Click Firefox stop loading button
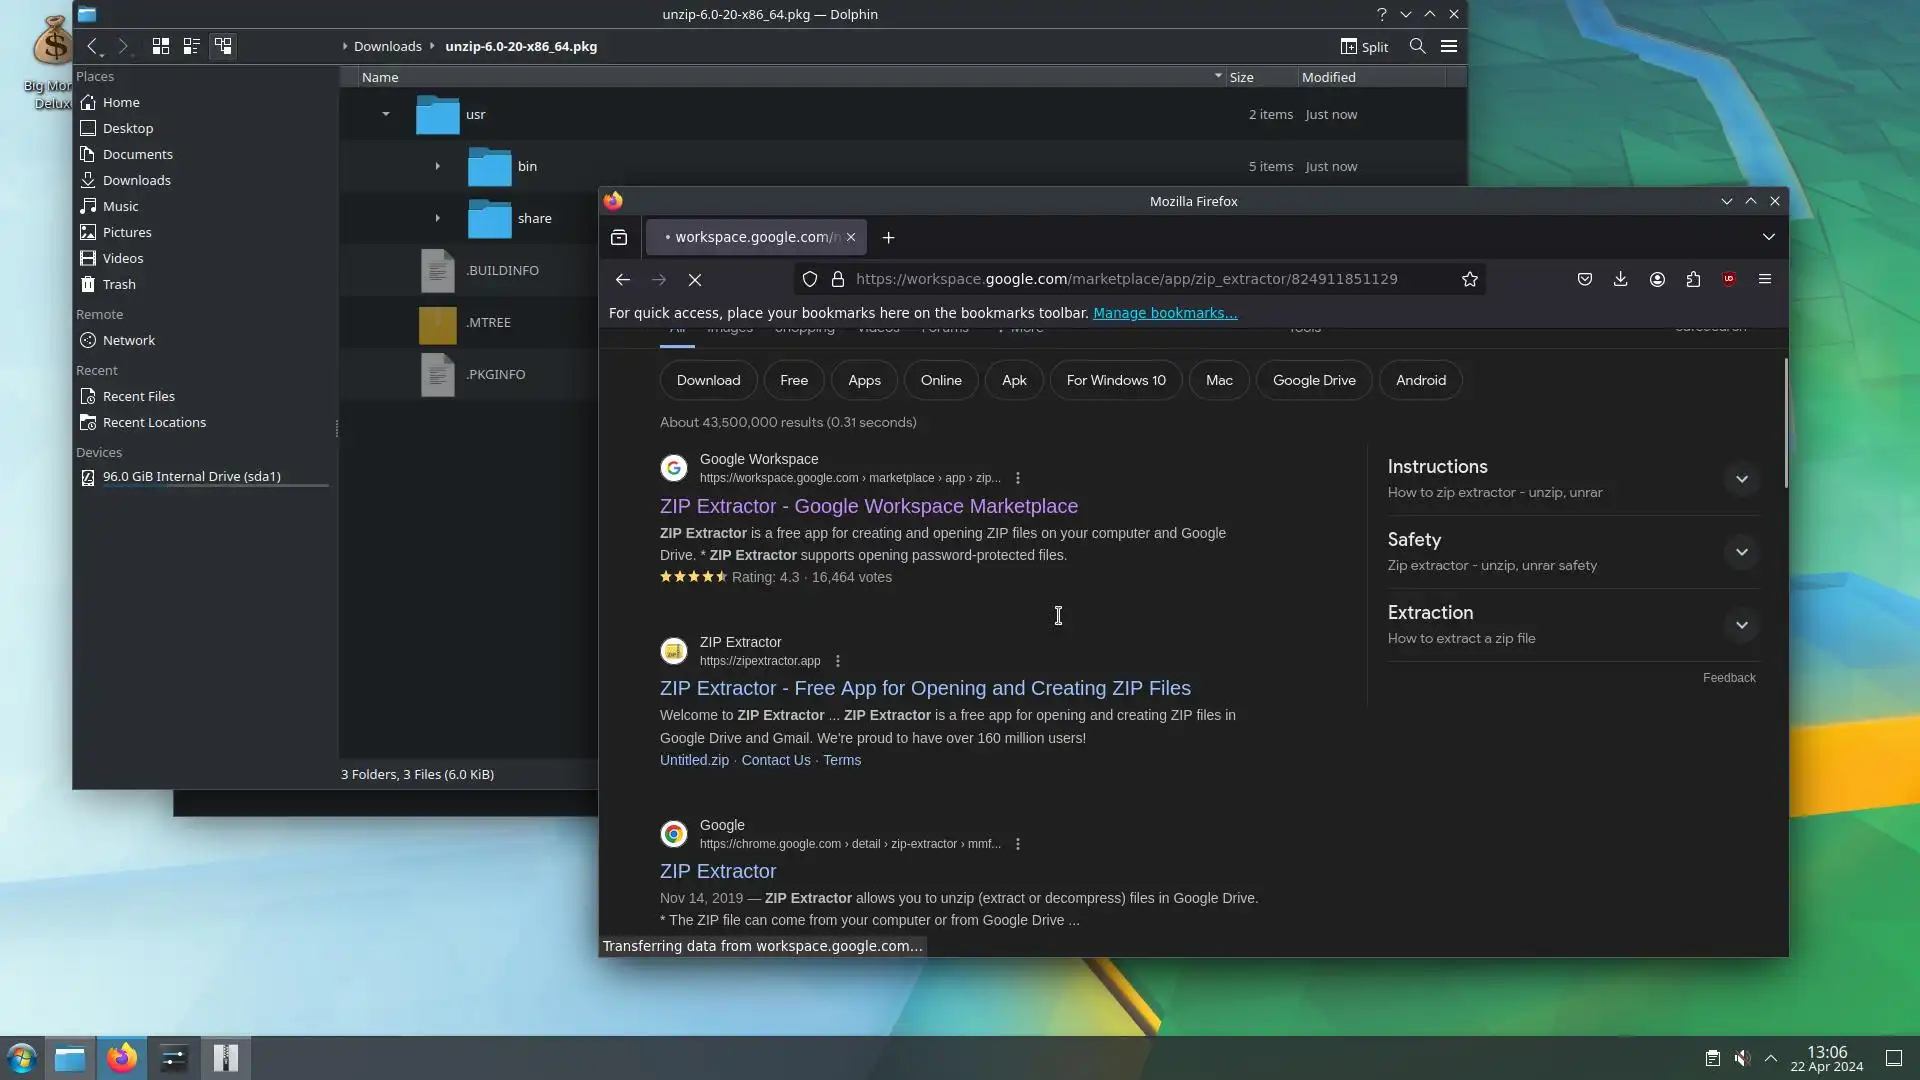This screenshot has width=1920, height=1080. 695,280
